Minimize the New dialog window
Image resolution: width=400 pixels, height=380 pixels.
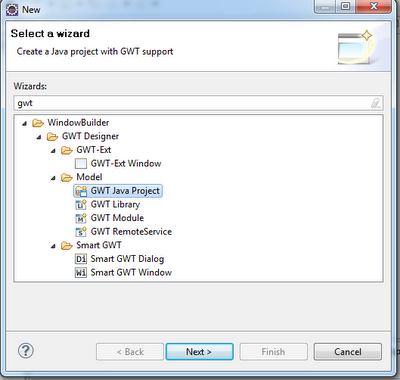(324, 7)
